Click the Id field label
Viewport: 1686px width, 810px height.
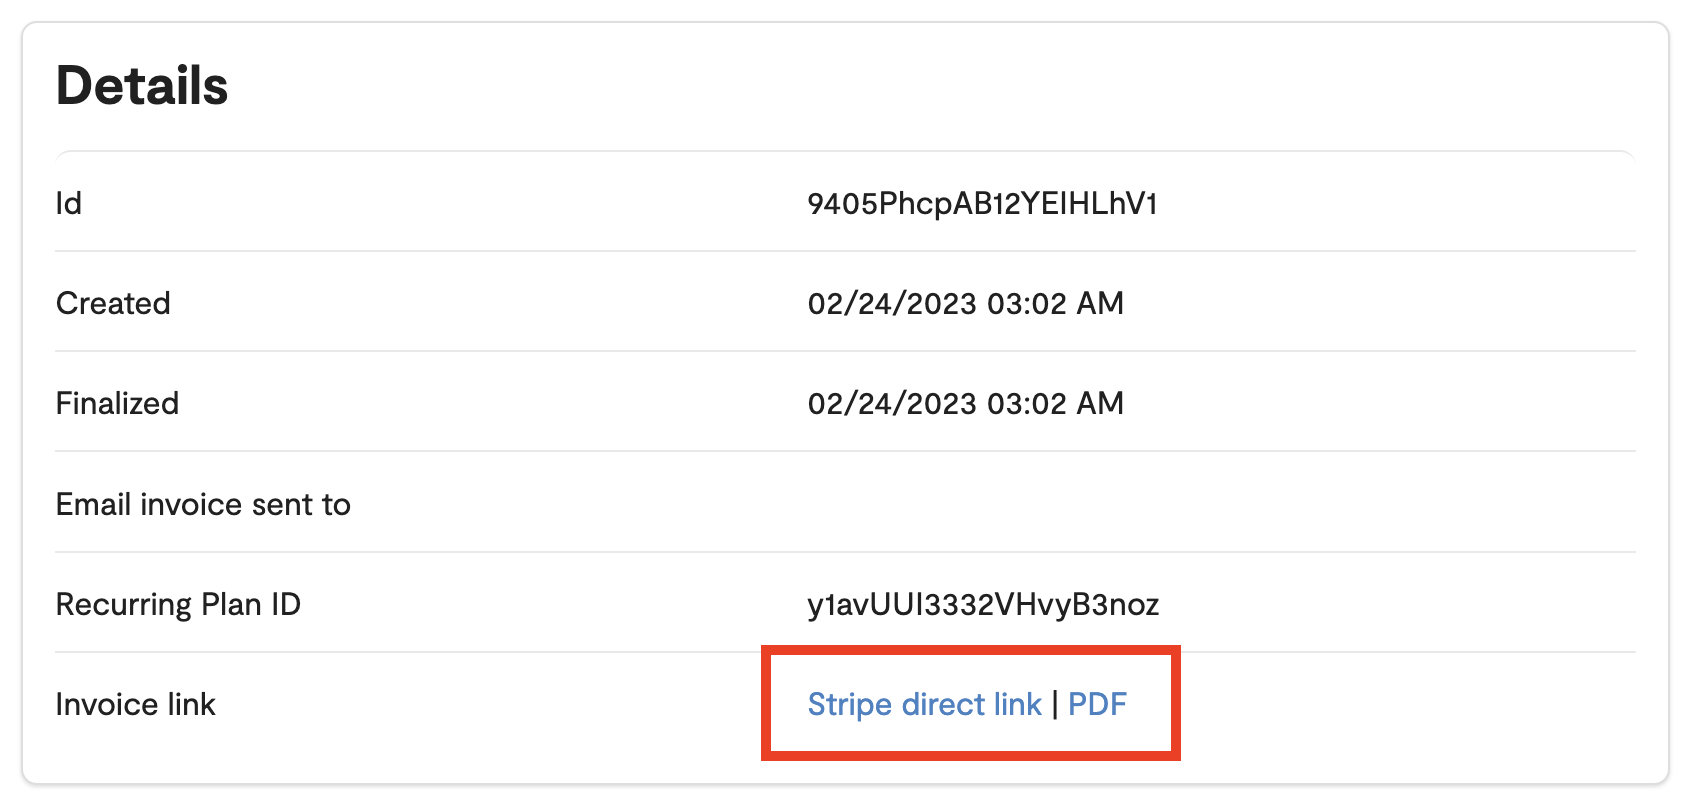point(69,203)
